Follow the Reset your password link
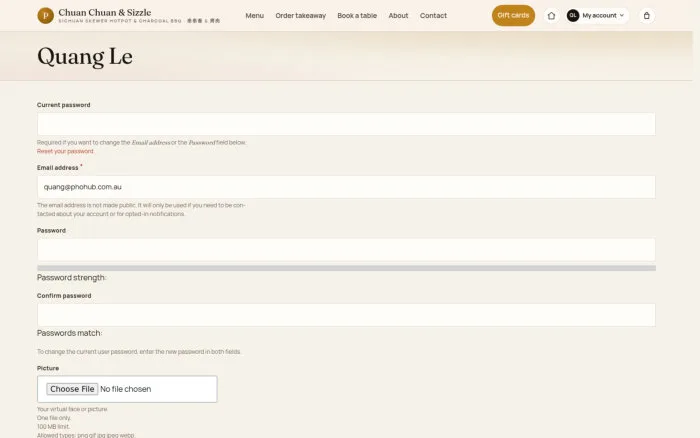Viewport: 700px width, 438px height. tap(66, 151)
